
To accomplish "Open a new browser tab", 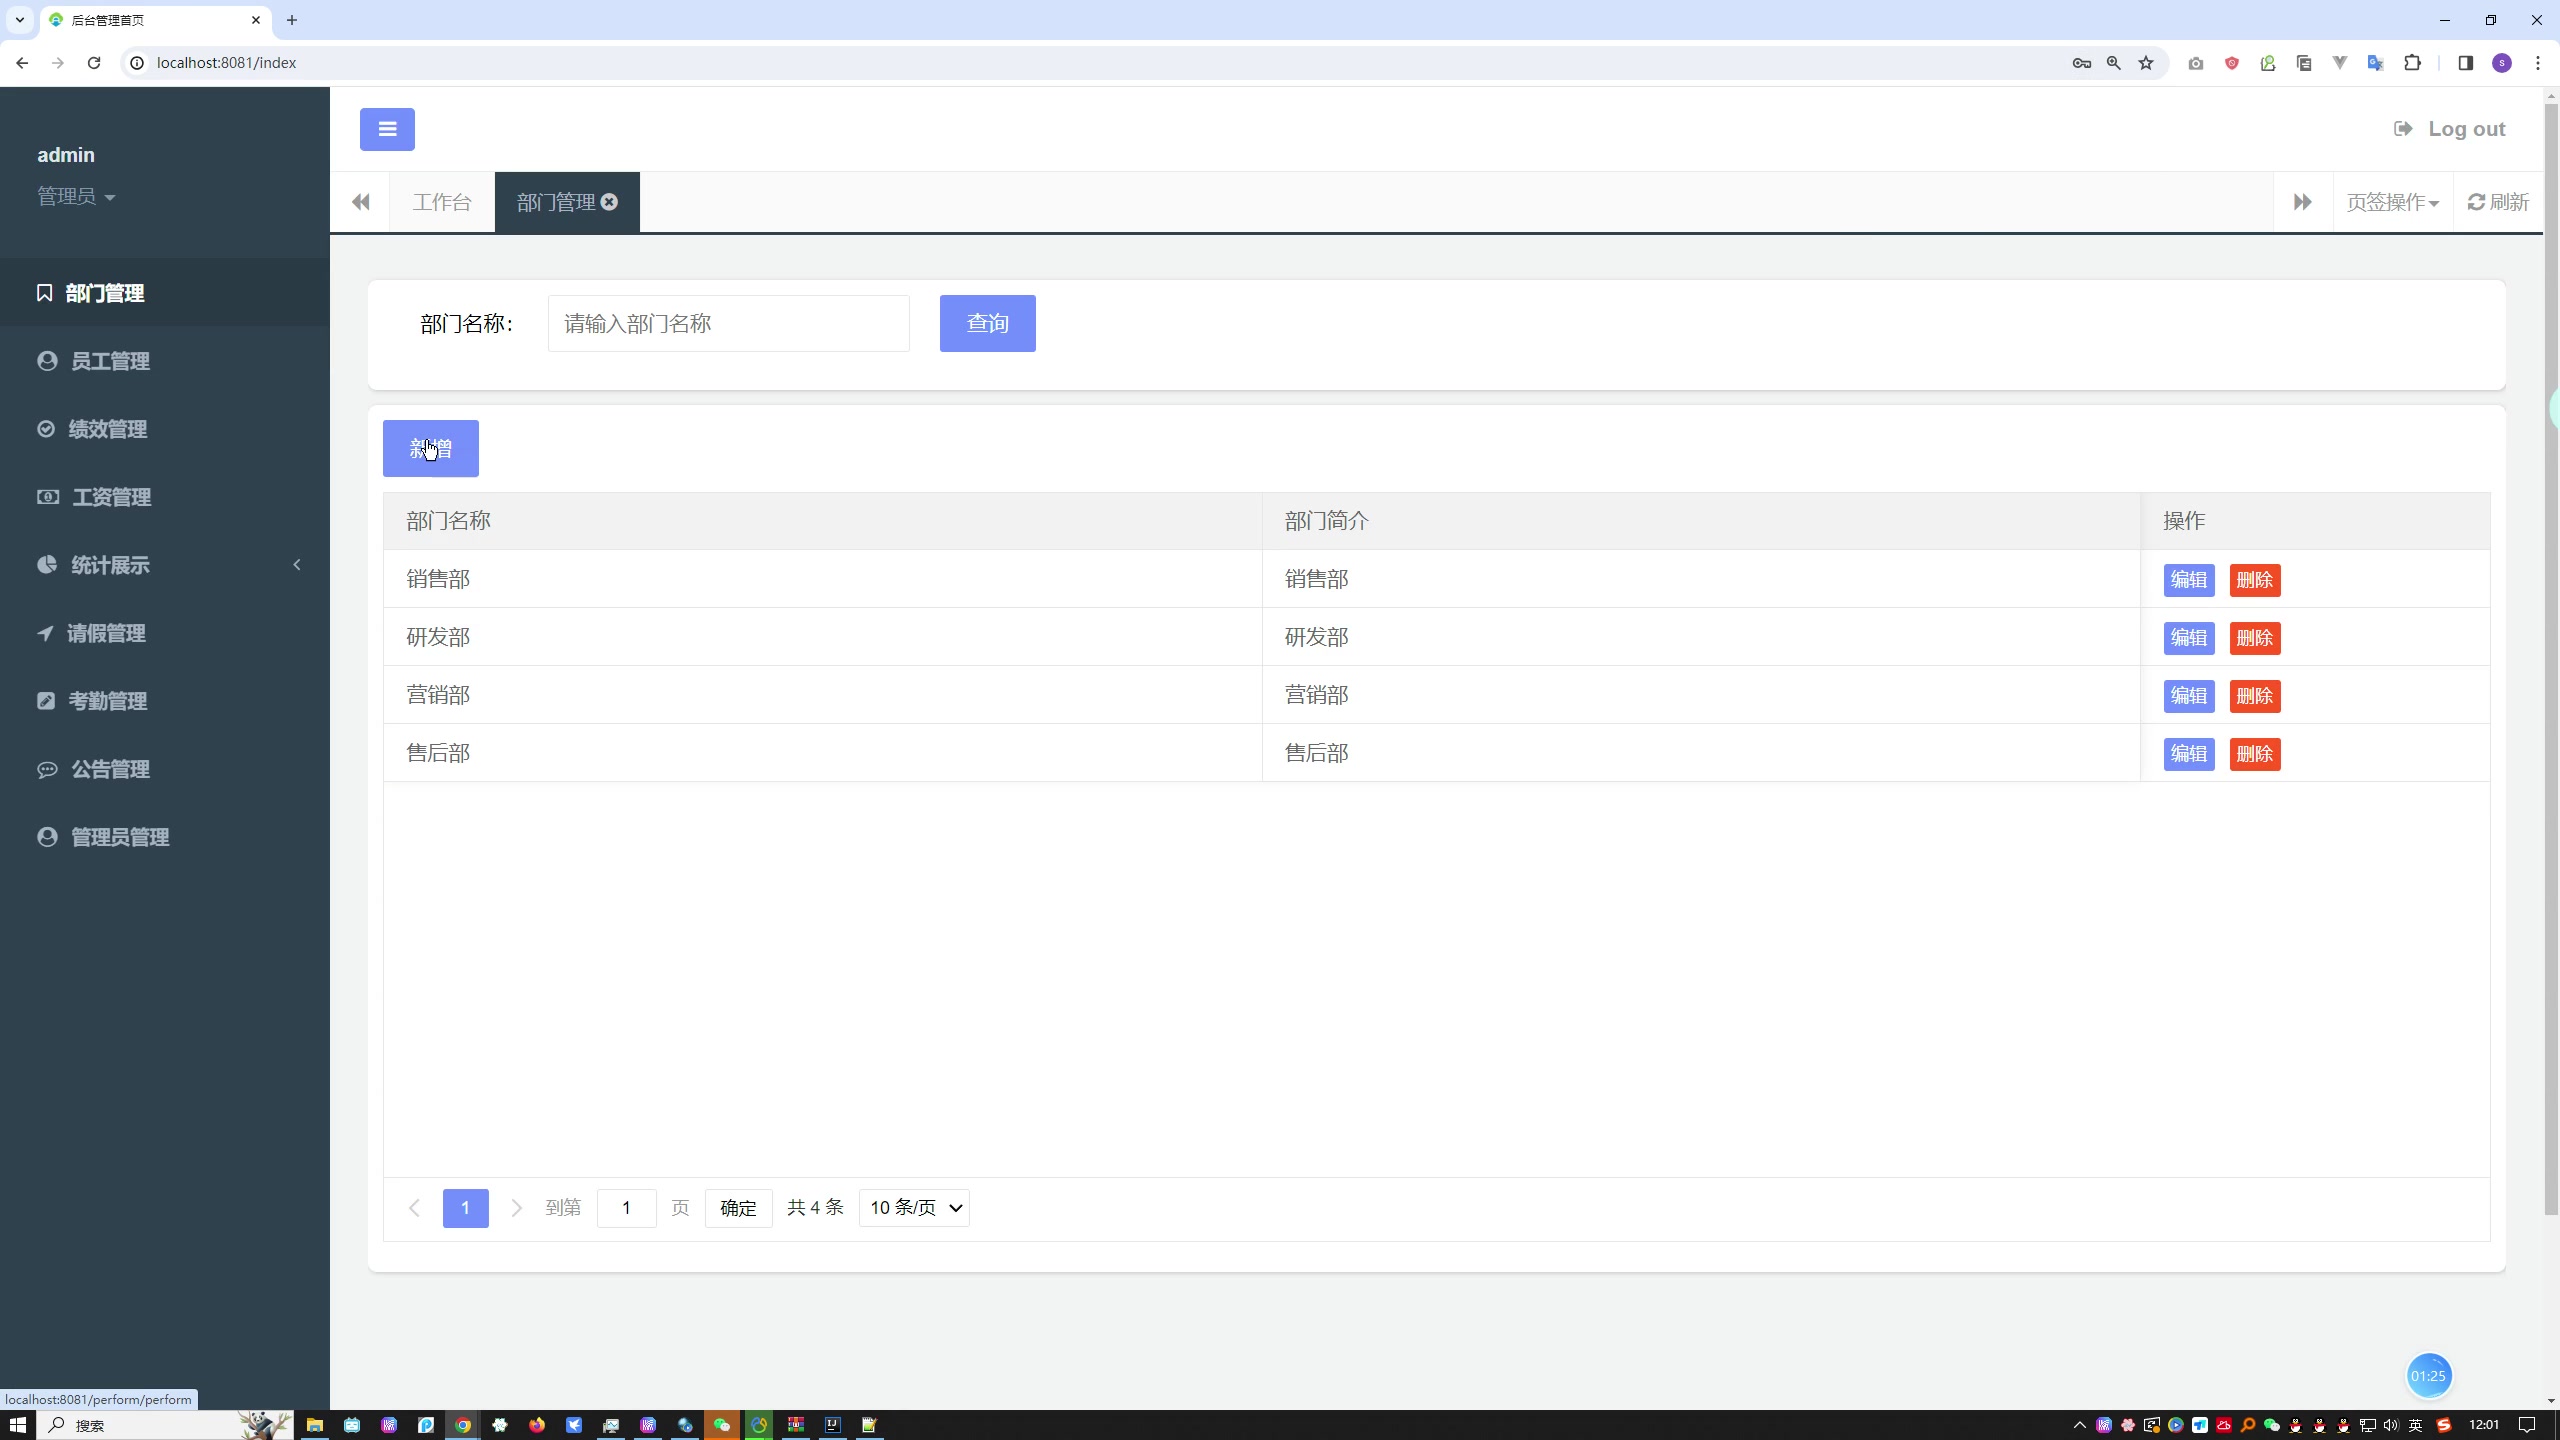I will coord(292,20).
